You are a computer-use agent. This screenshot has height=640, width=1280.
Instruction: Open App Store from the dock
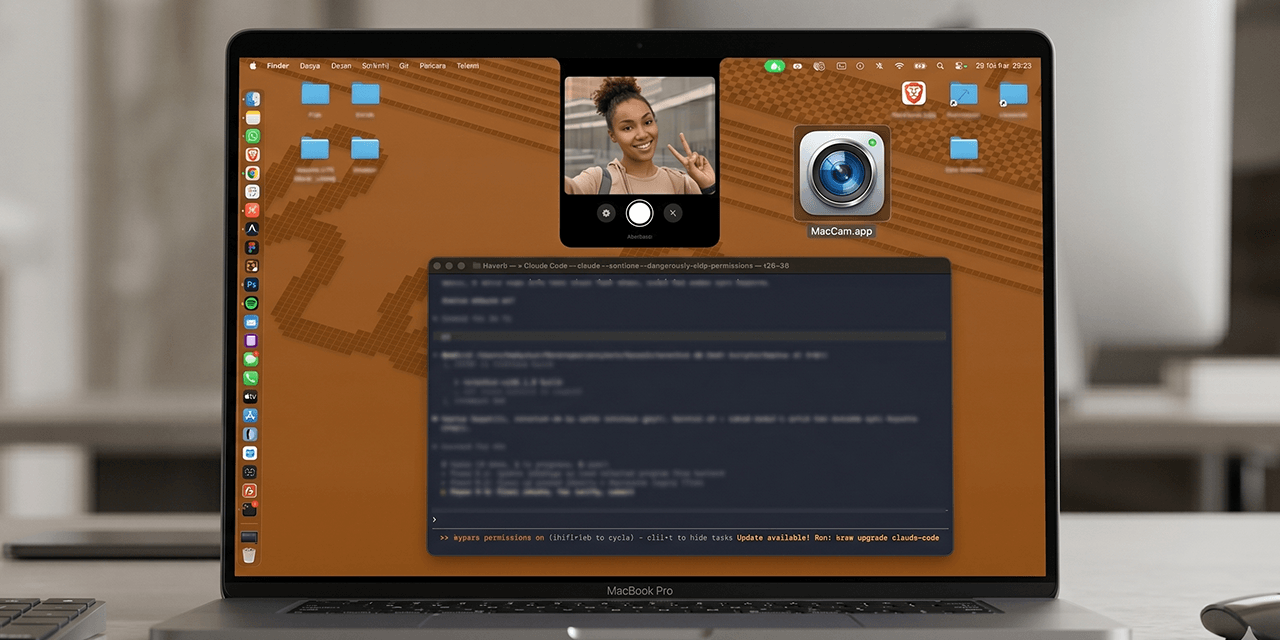[251, 415]
